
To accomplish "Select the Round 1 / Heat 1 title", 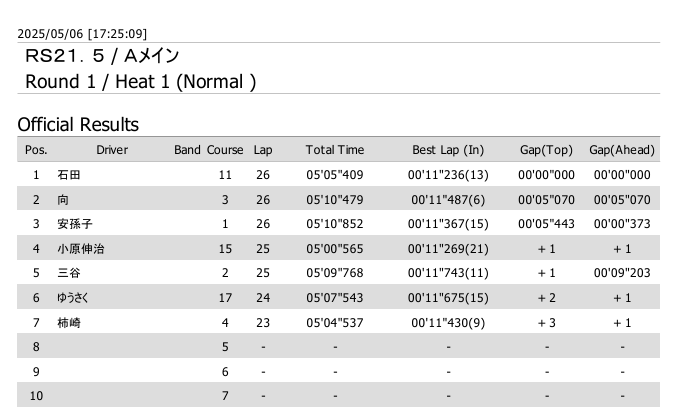I will [141, 82].
